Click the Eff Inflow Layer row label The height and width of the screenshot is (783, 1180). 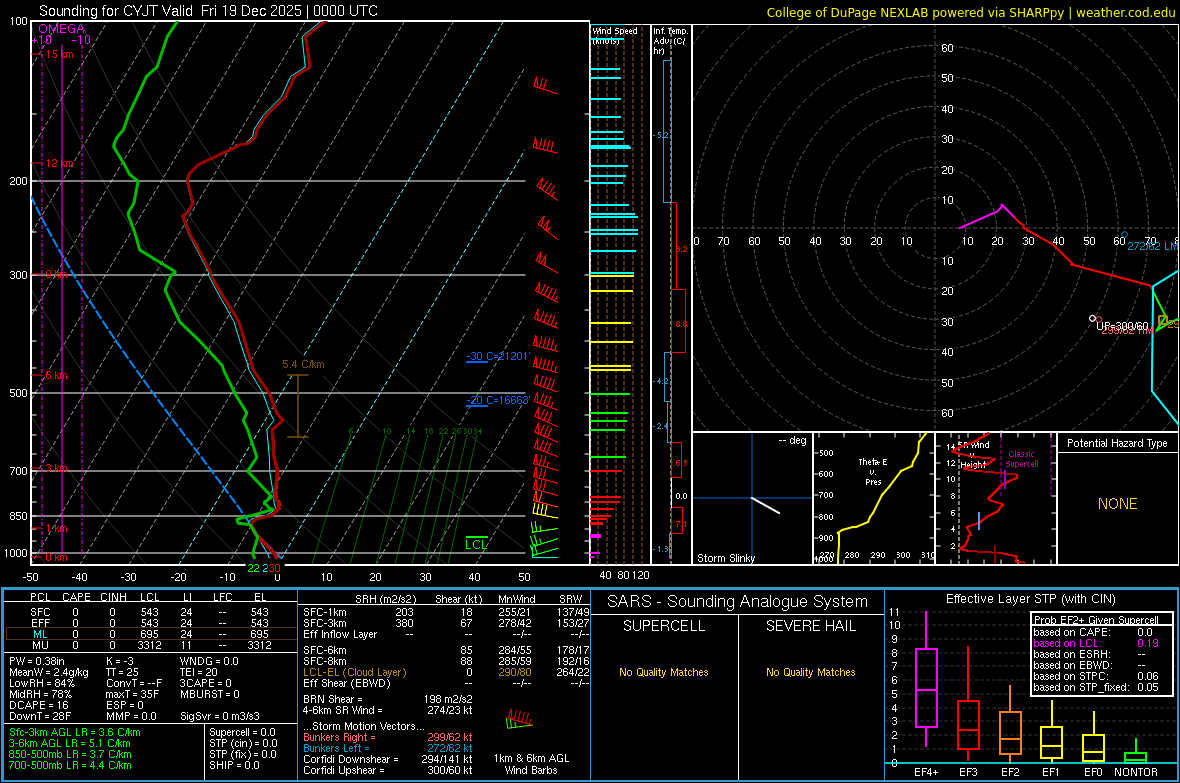tap(340, 634)
